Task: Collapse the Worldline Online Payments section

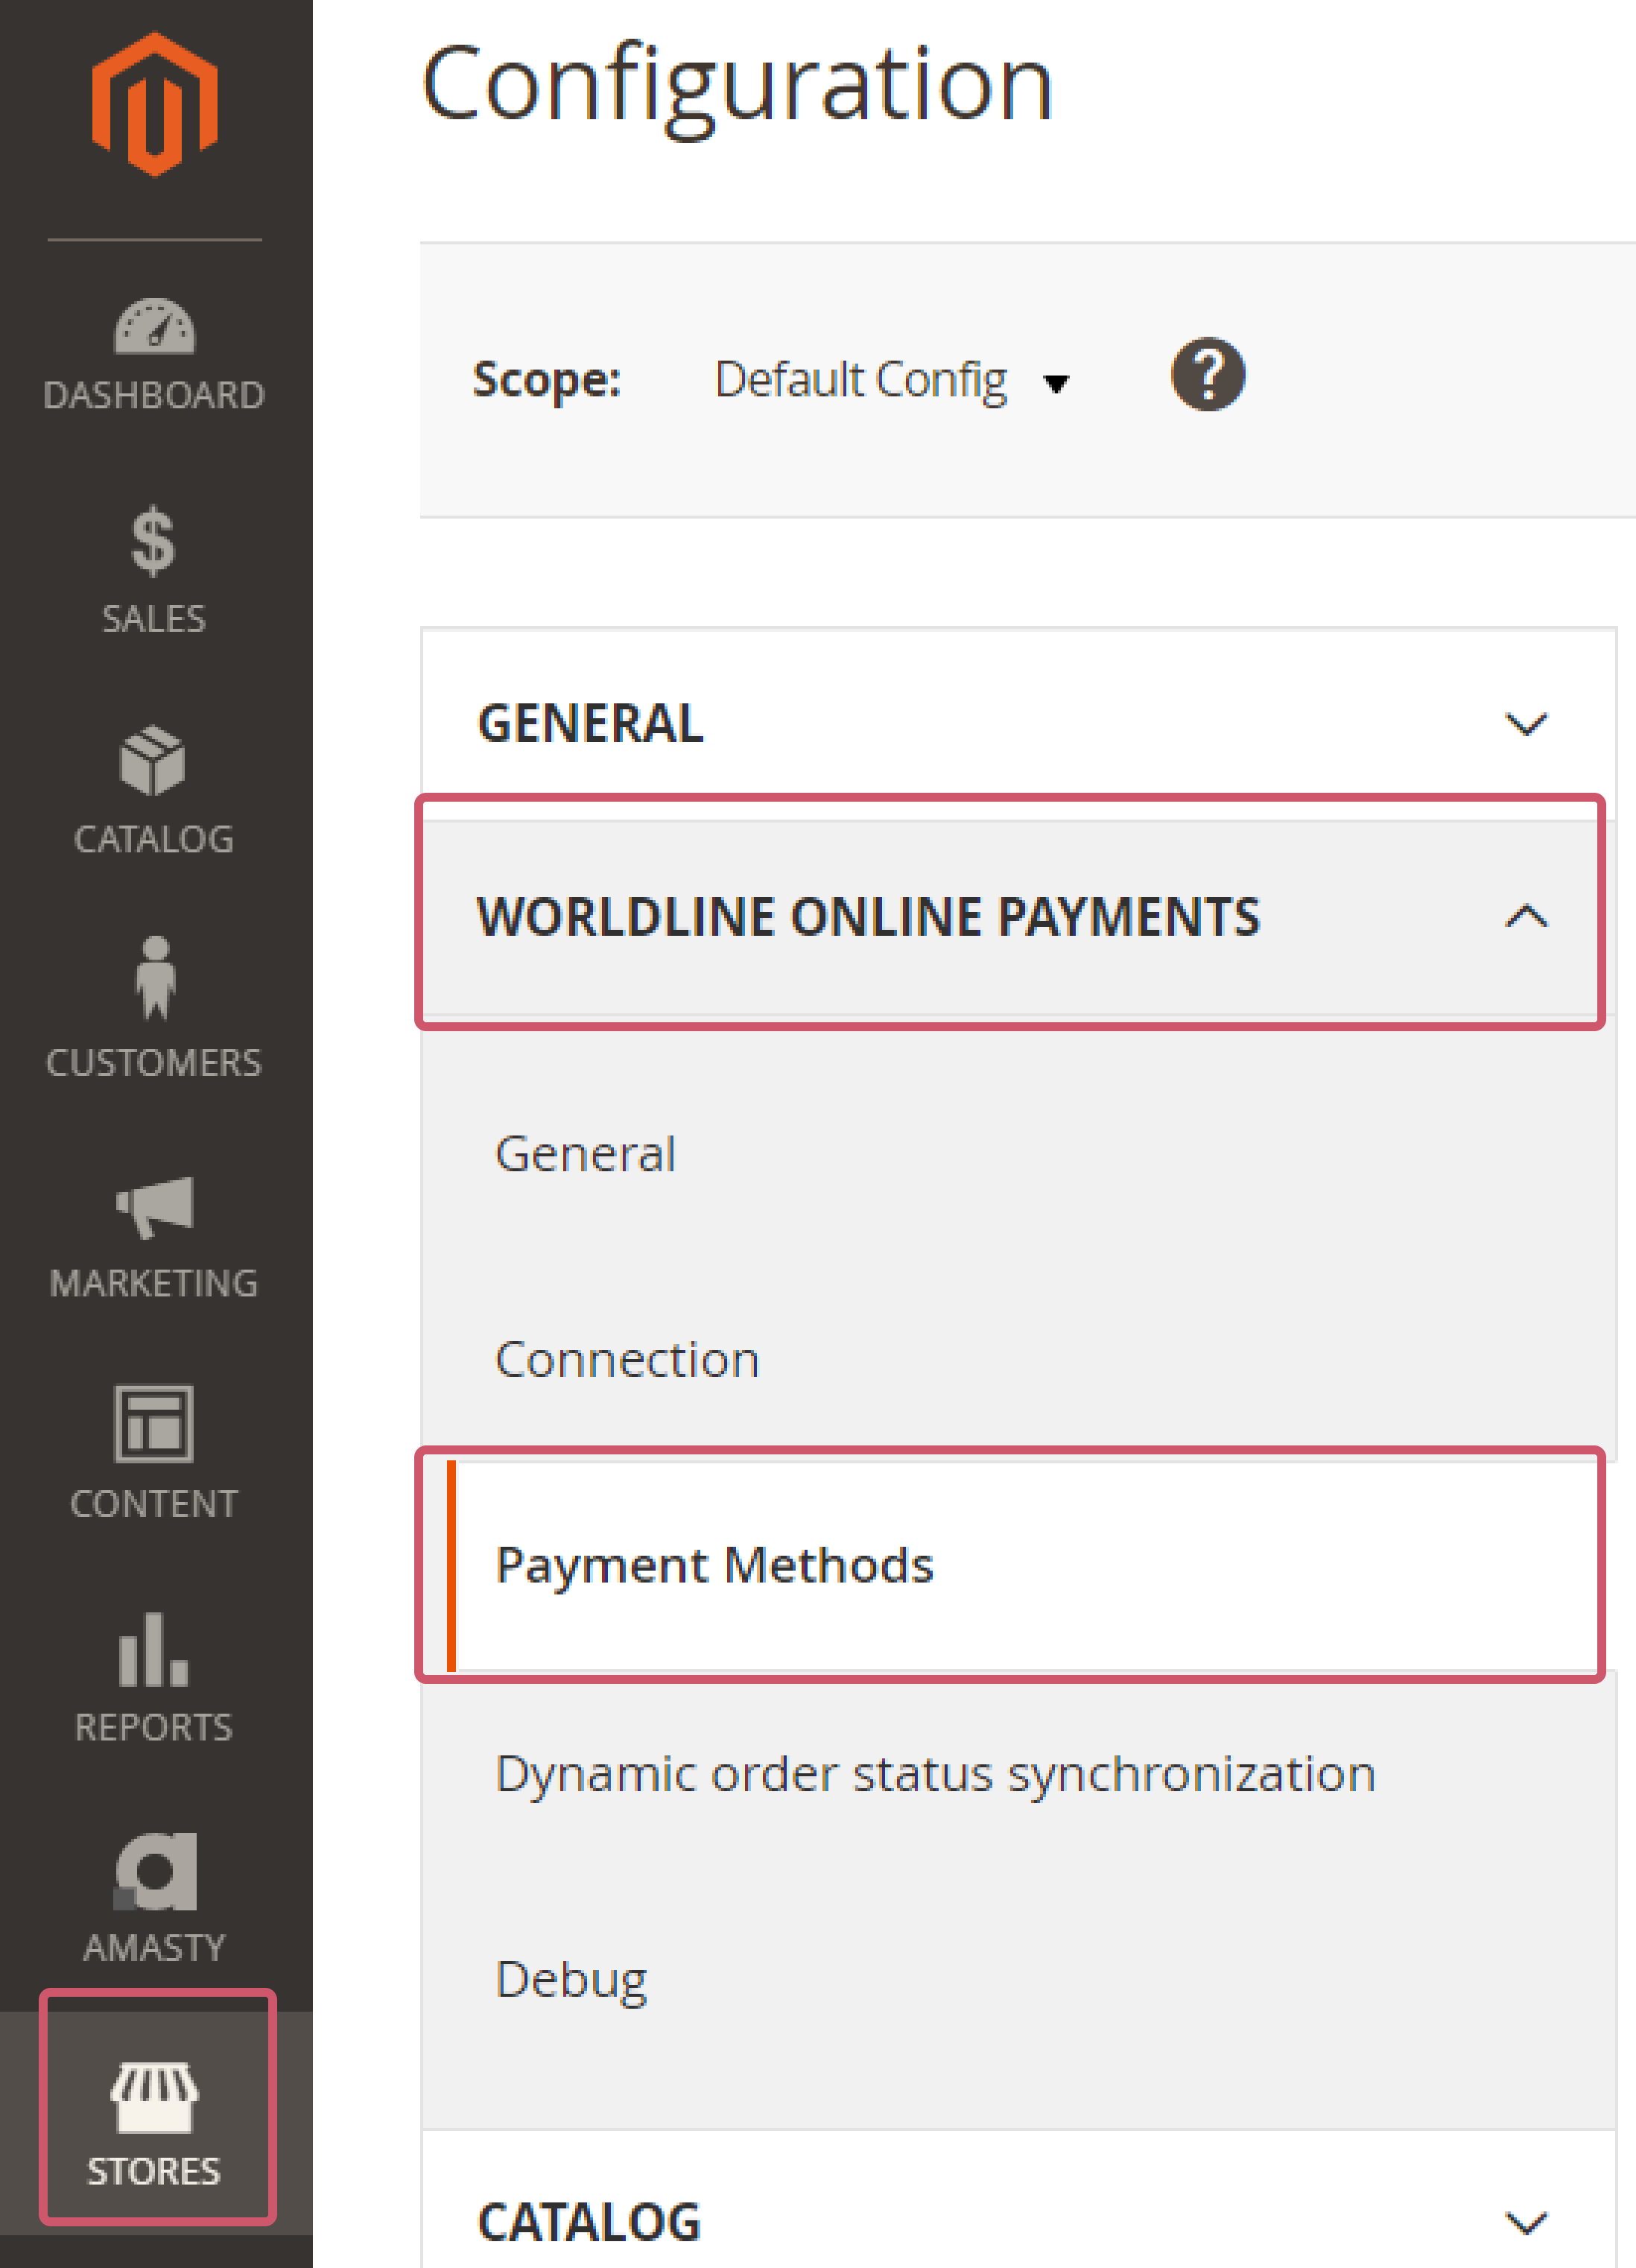Action: click(1525, 916)
